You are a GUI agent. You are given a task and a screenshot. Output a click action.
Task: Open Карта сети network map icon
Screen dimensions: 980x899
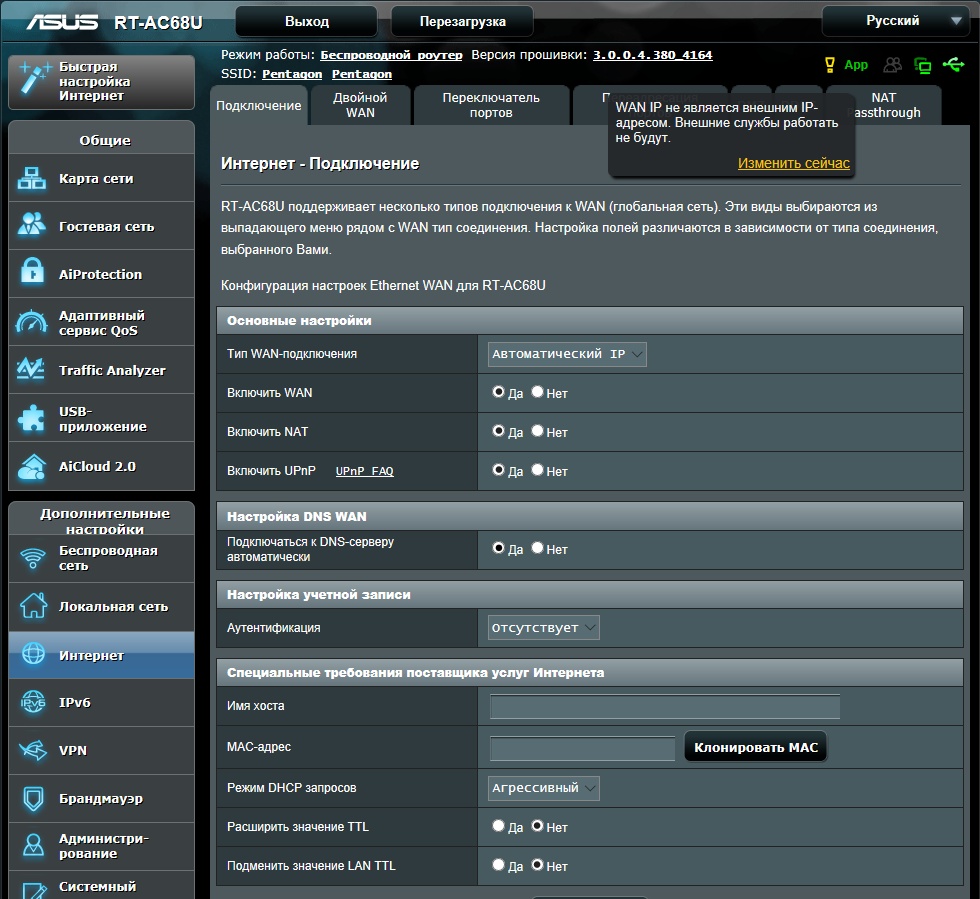[x=31, y=178]
